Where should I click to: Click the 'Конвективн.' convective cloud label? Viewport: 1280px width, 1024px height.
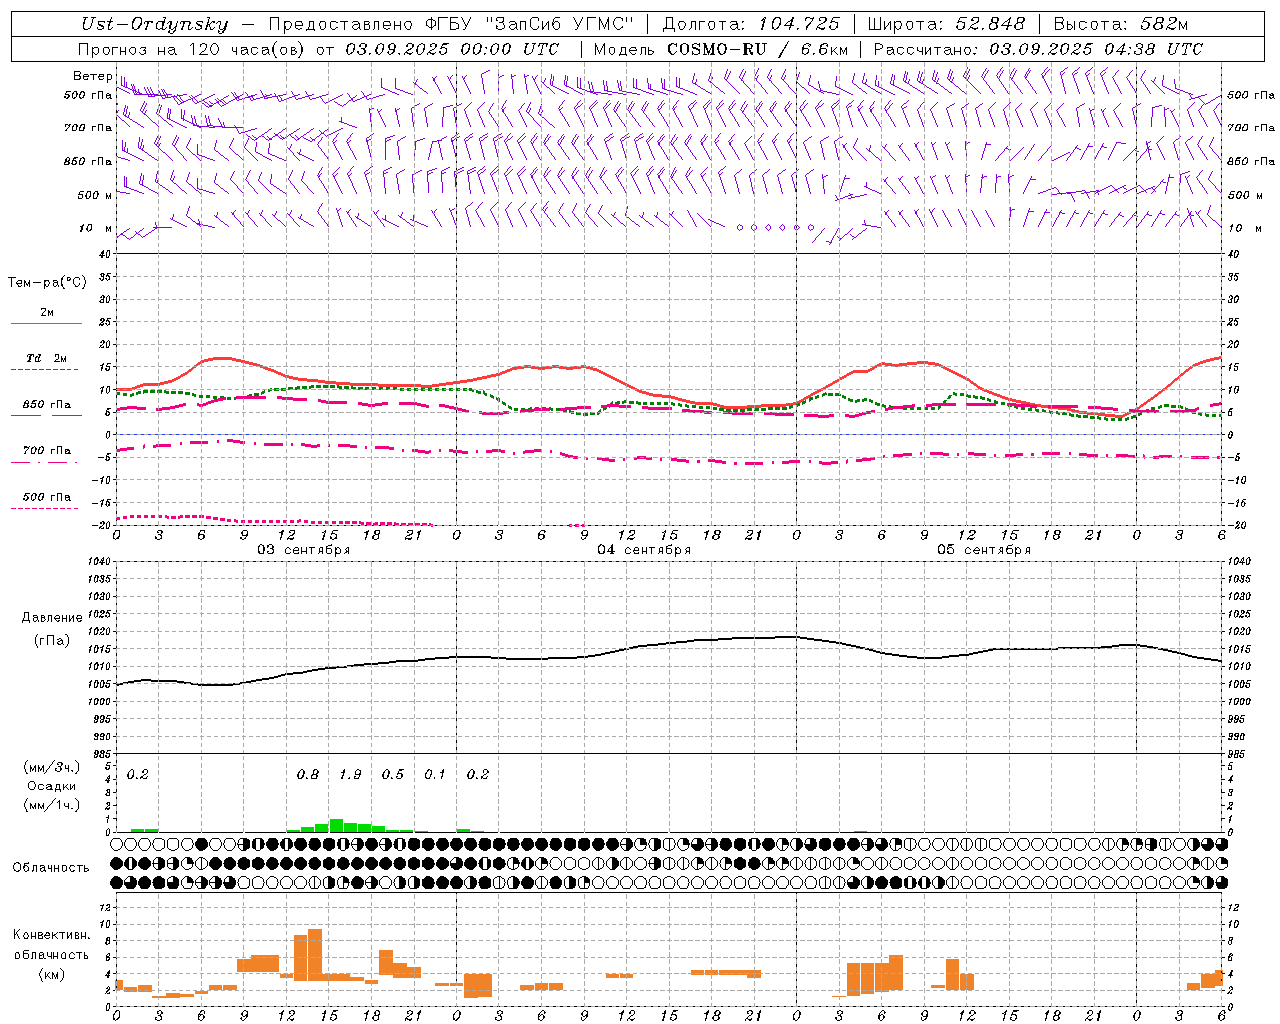click(x=51, y=935)
